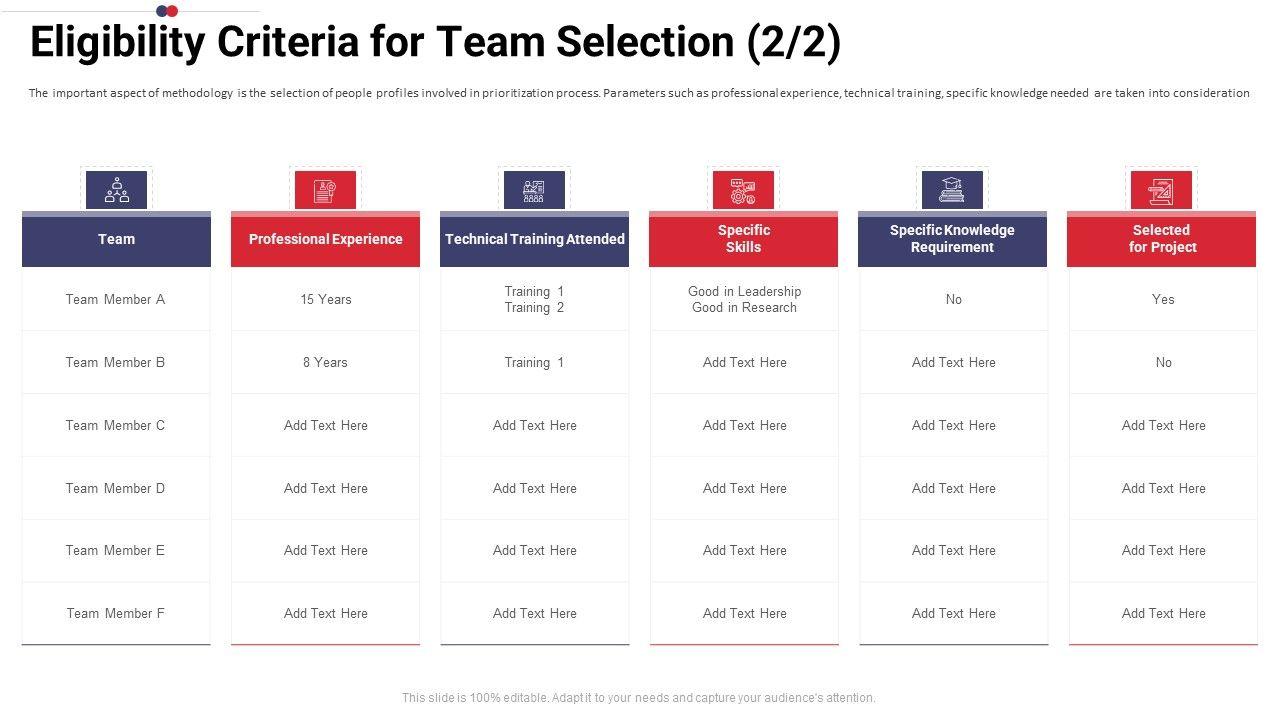Image resolution: width=1280 pixels, height=720 pixels.
Task: Click the slide title Eligibility Criteria text
Action: click(435, 43)
